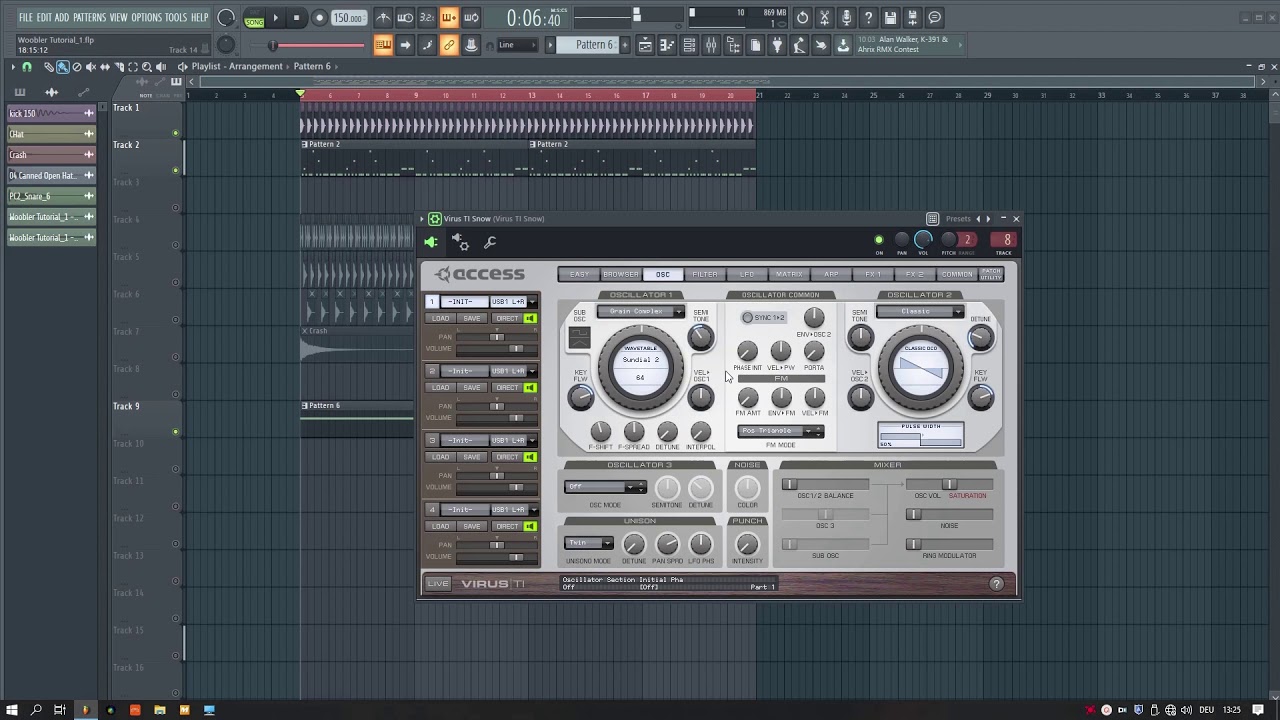Screen dimensions: 1280x720
Task: Open Oscillator 3 OSC Mode Off dropdown
Action: [x=605, y=487]
